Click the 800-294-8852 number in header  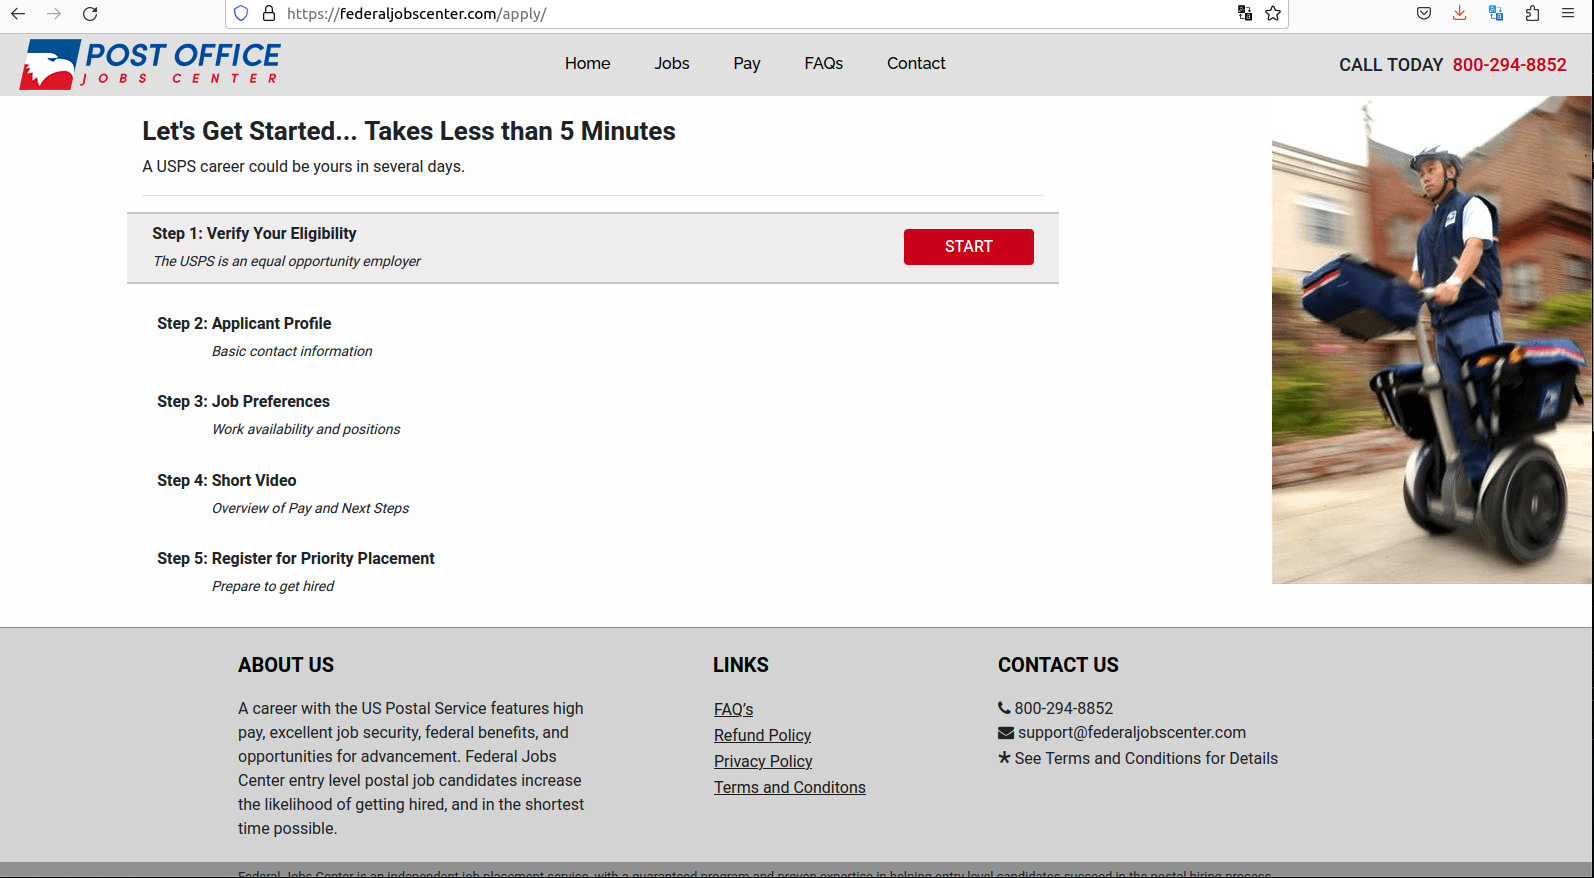1509,65
